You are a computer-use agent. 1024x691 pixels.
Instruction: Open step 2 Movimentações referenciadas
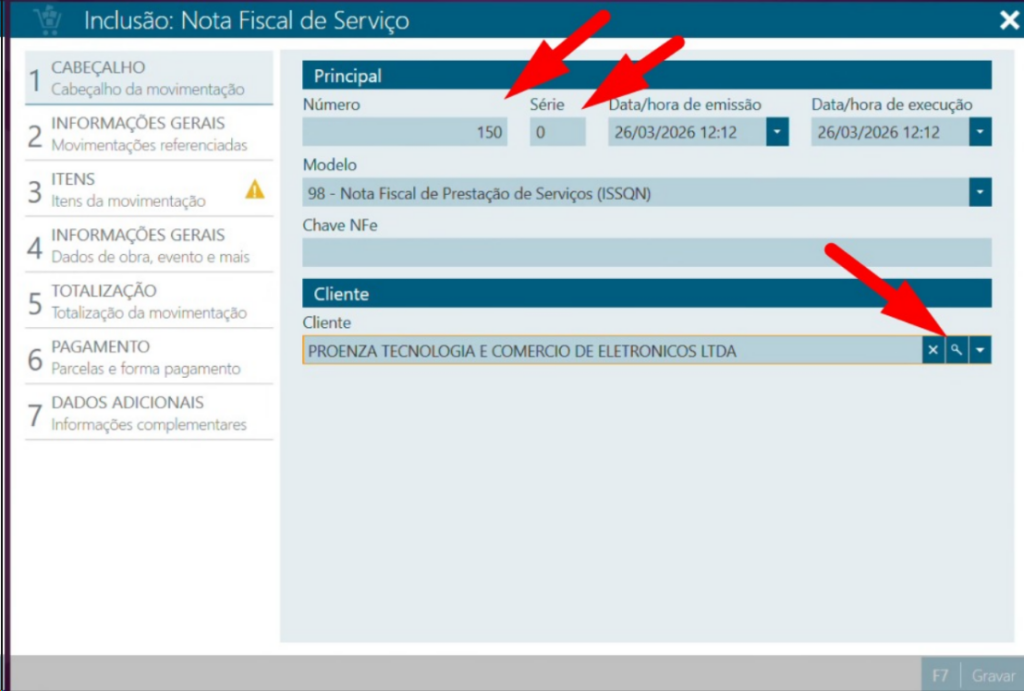pos(148,134)
